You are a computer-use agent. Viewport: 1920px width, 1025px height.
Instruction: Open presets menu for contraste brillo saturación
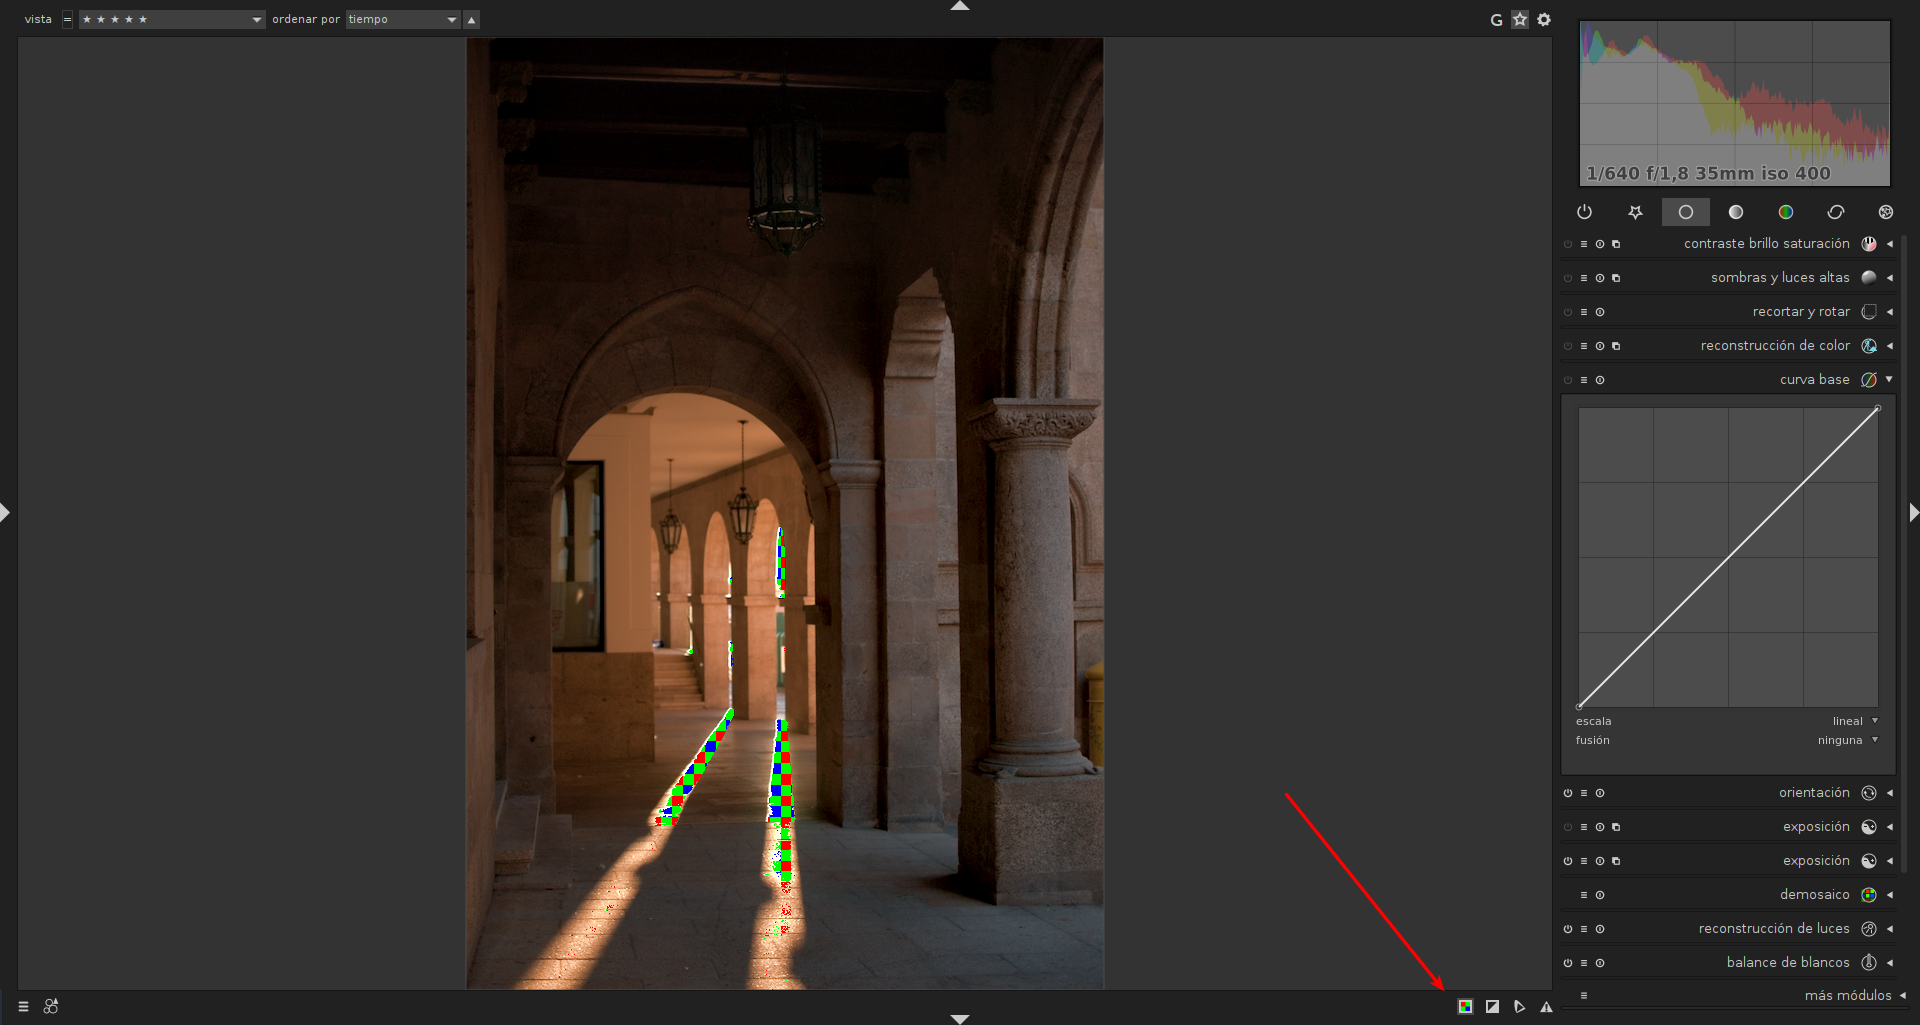(x=1584, y=244)
